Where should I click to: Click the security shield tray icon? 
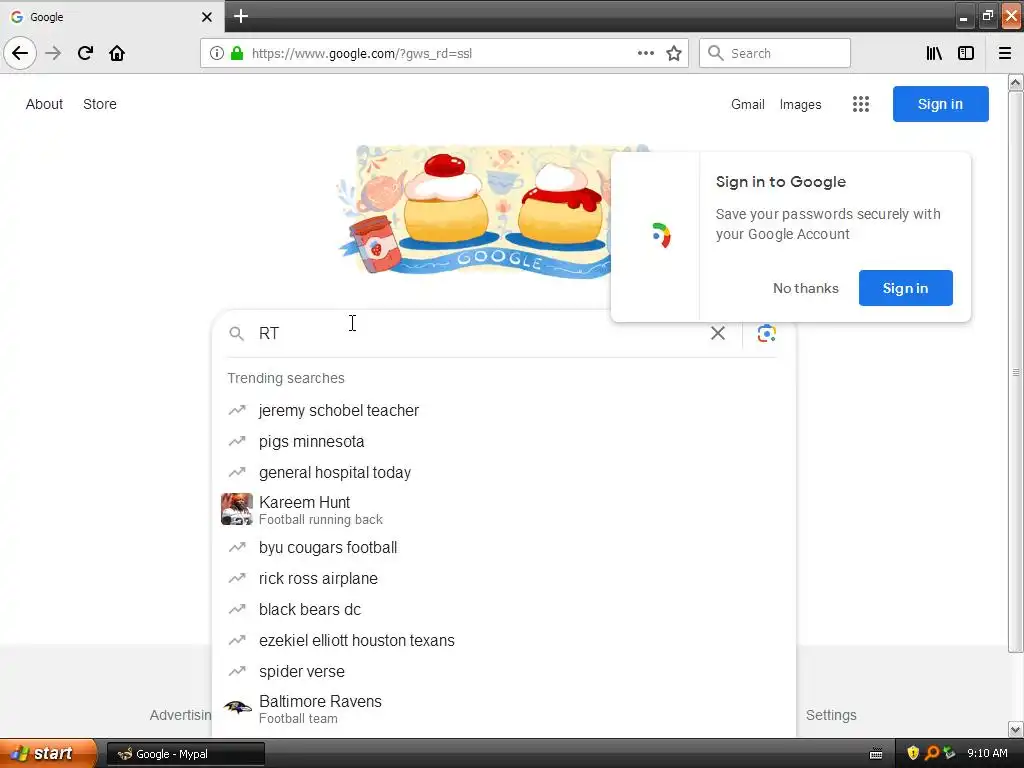click(x=912, y=753)
